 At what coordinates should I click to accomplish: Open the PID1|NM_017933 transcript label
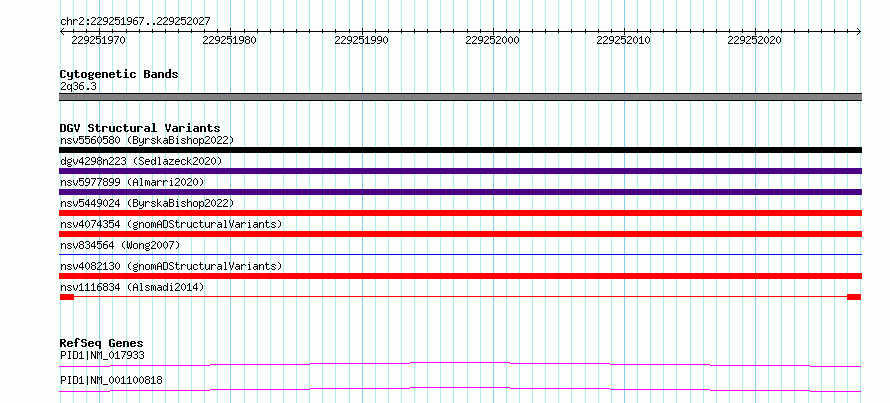coord(102,355)
